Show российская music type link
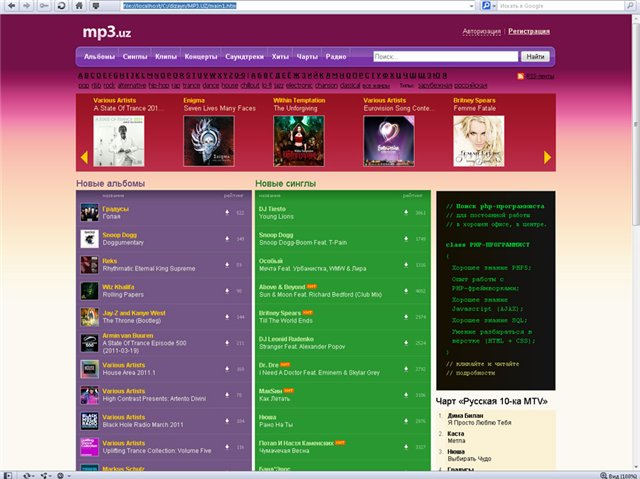Viewport: 640px width, 479px height. (x=471, y=86)
